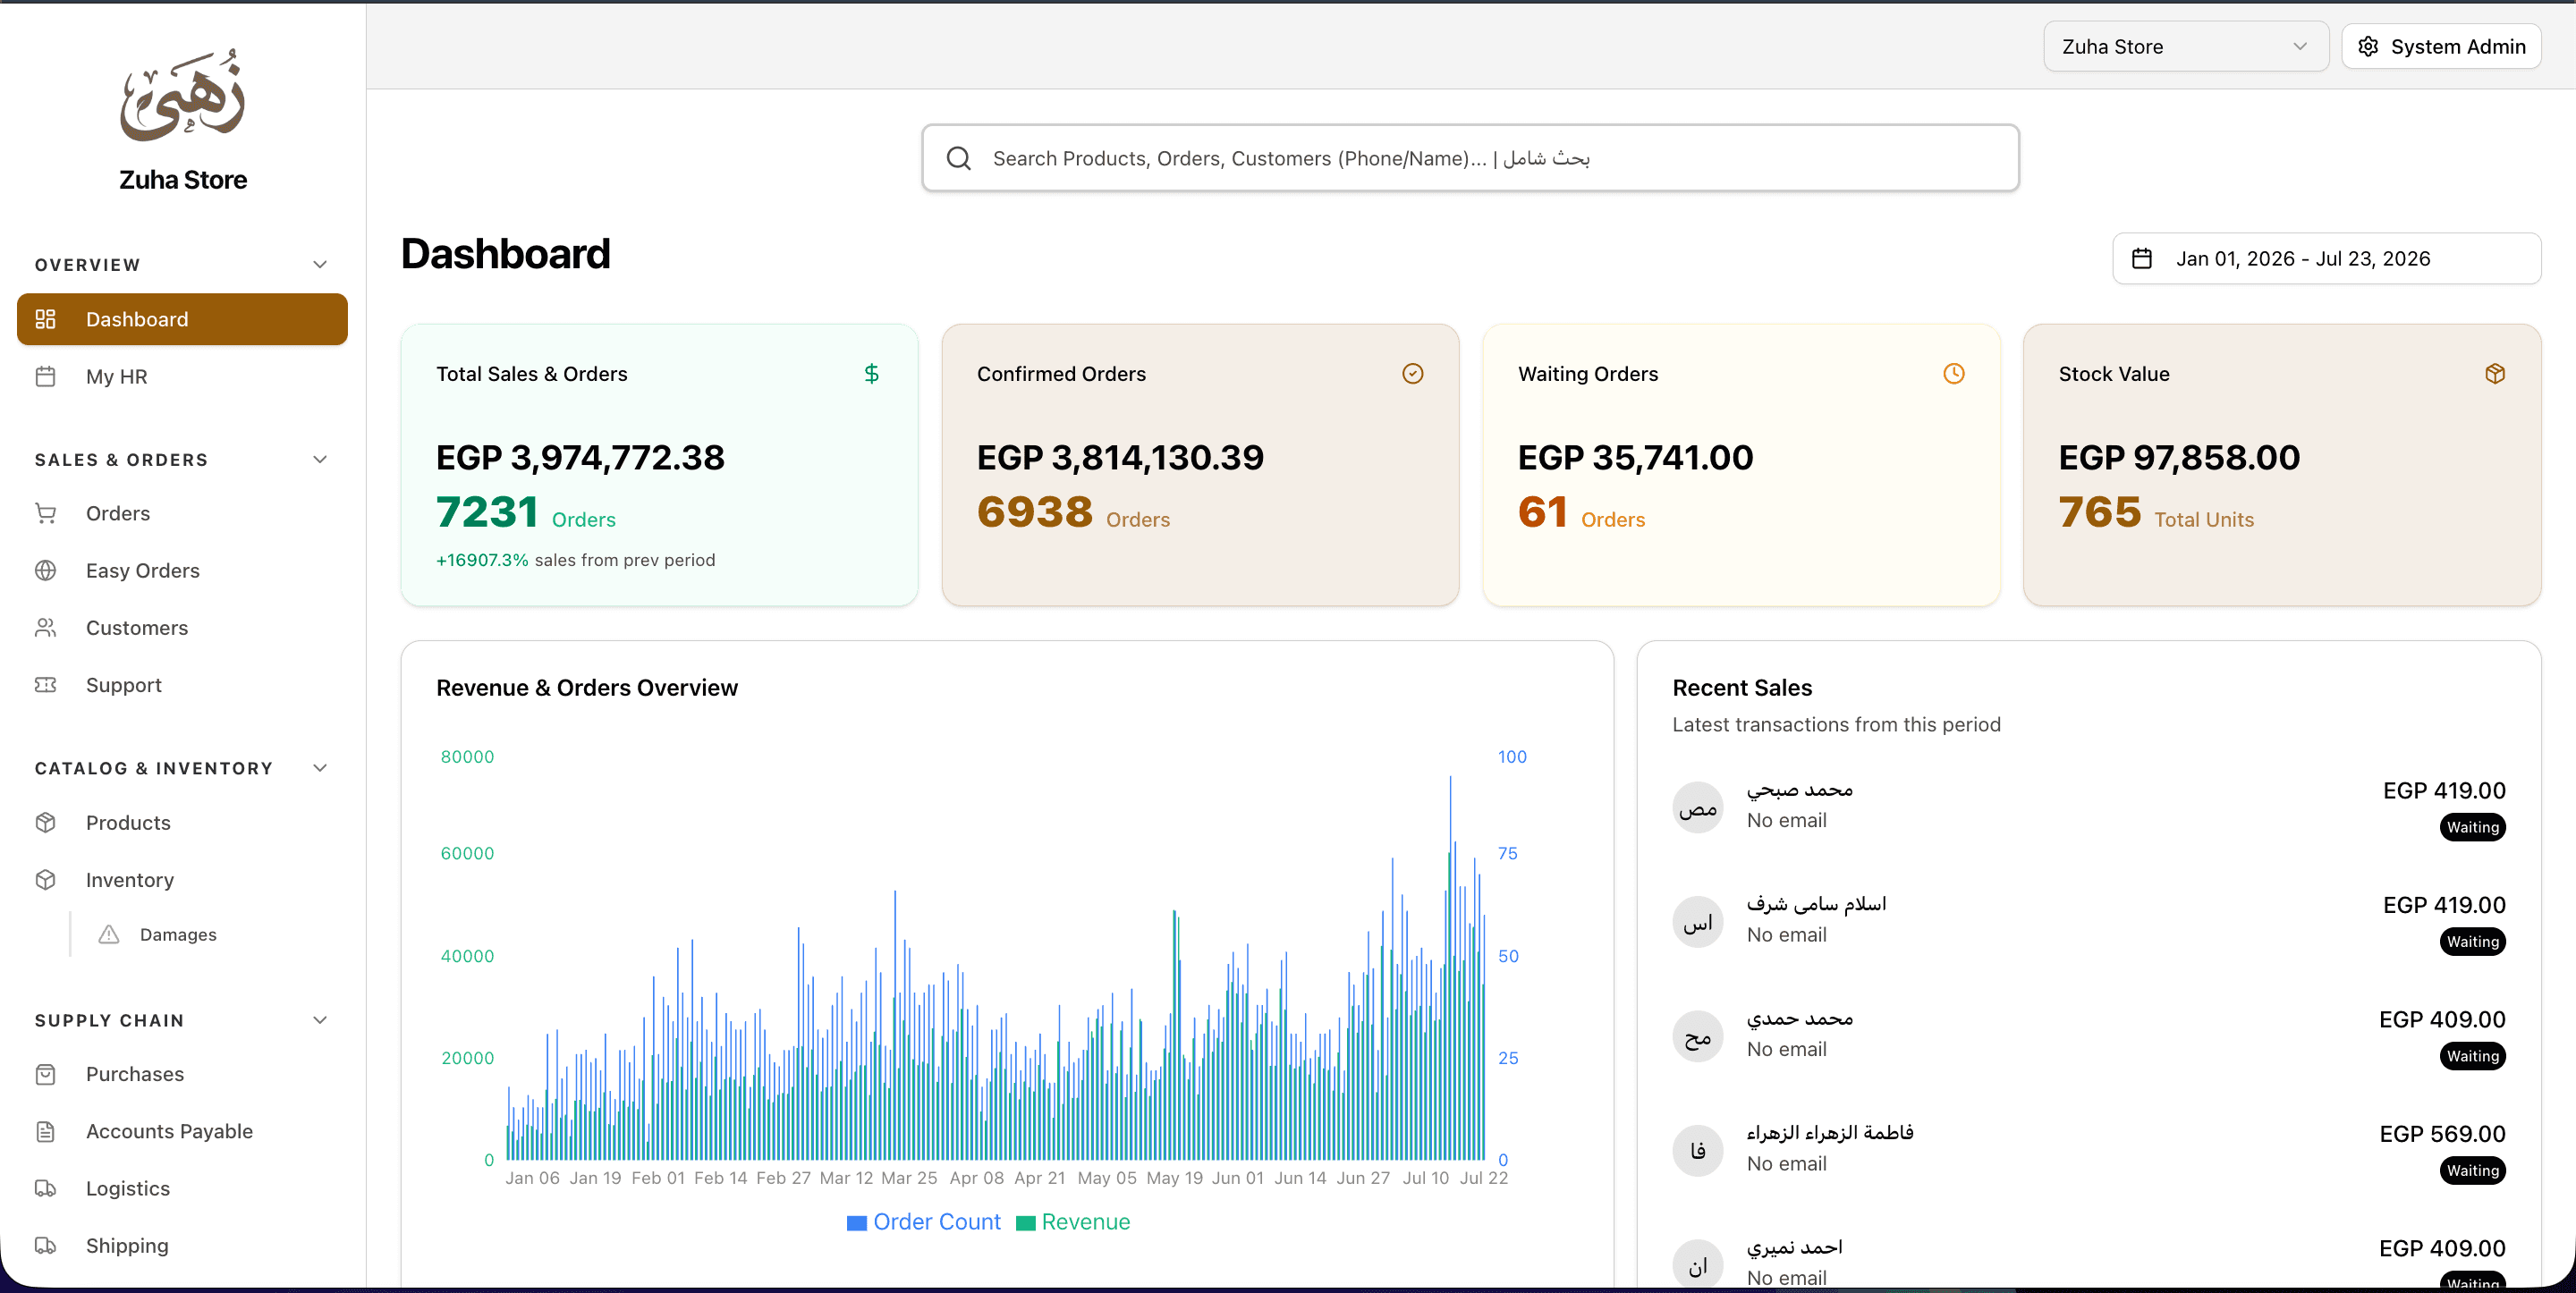
Task: Click the '+16907.3%' sales change text
Action: (x=482, y=560)
